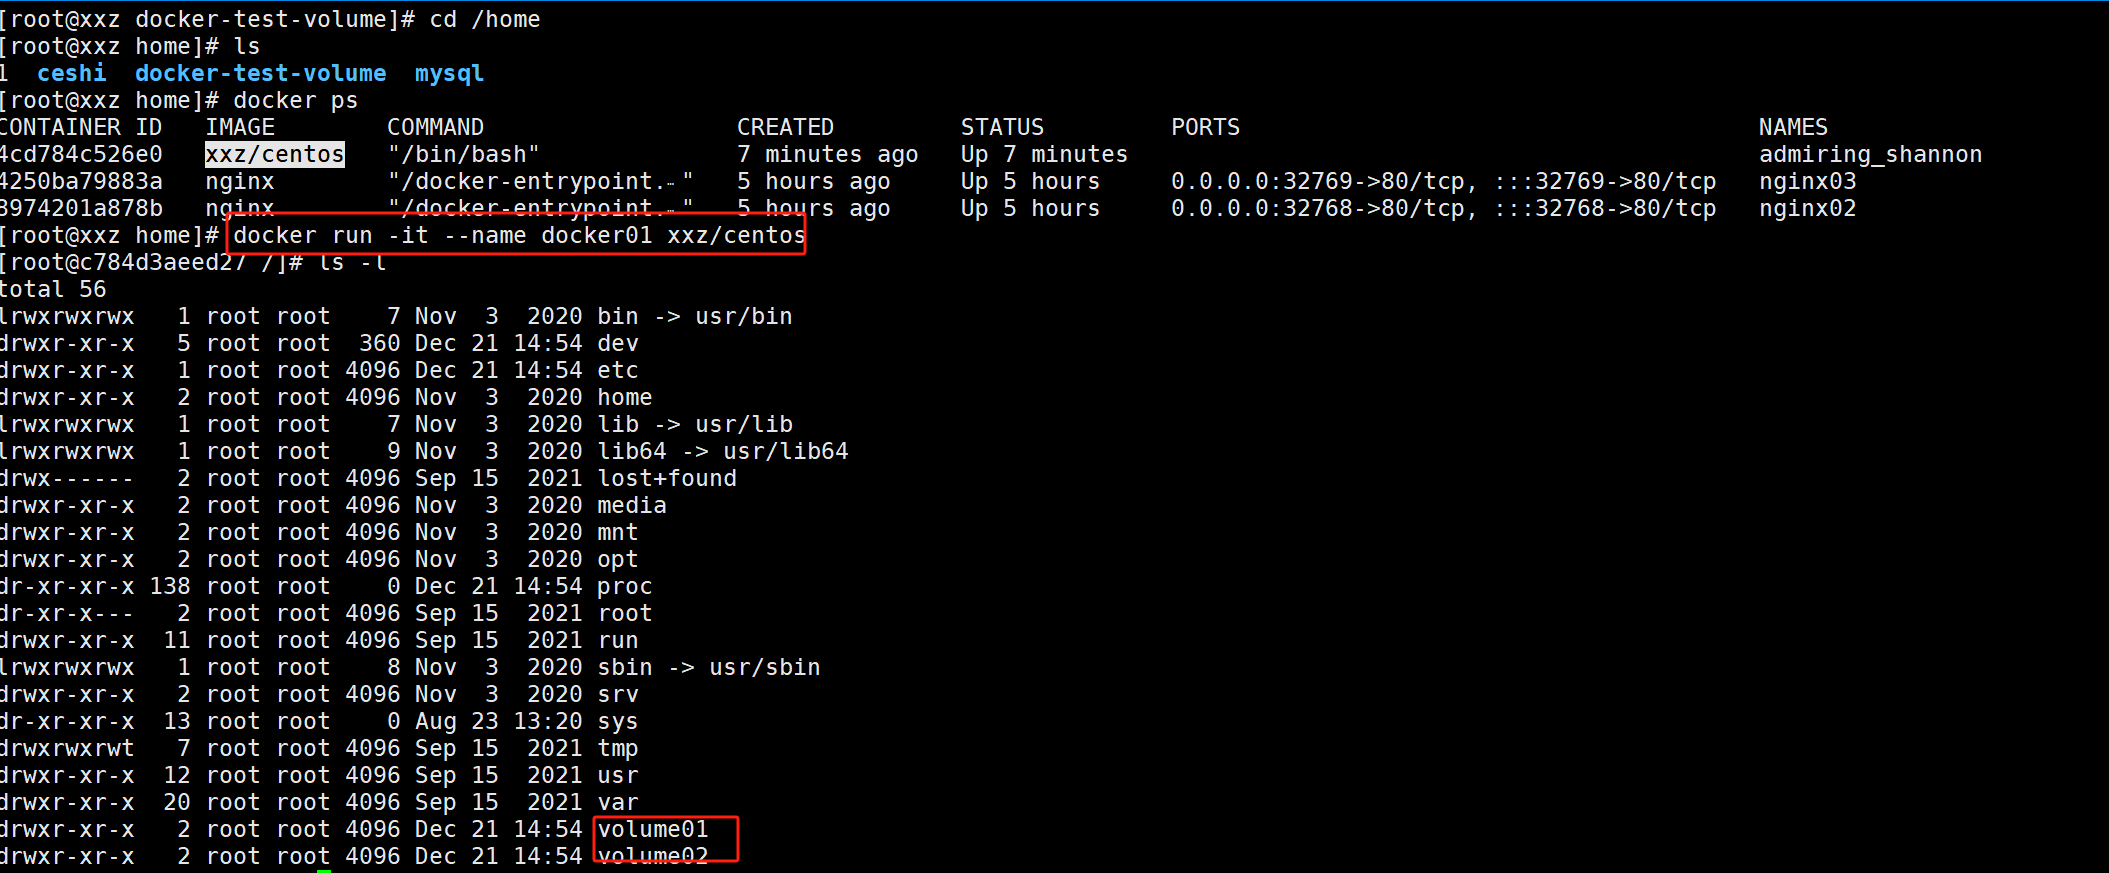The height and width of the screenshot is (873, 2109).
Task: Click the mysql directory name
Action: [x=449, y=74]
